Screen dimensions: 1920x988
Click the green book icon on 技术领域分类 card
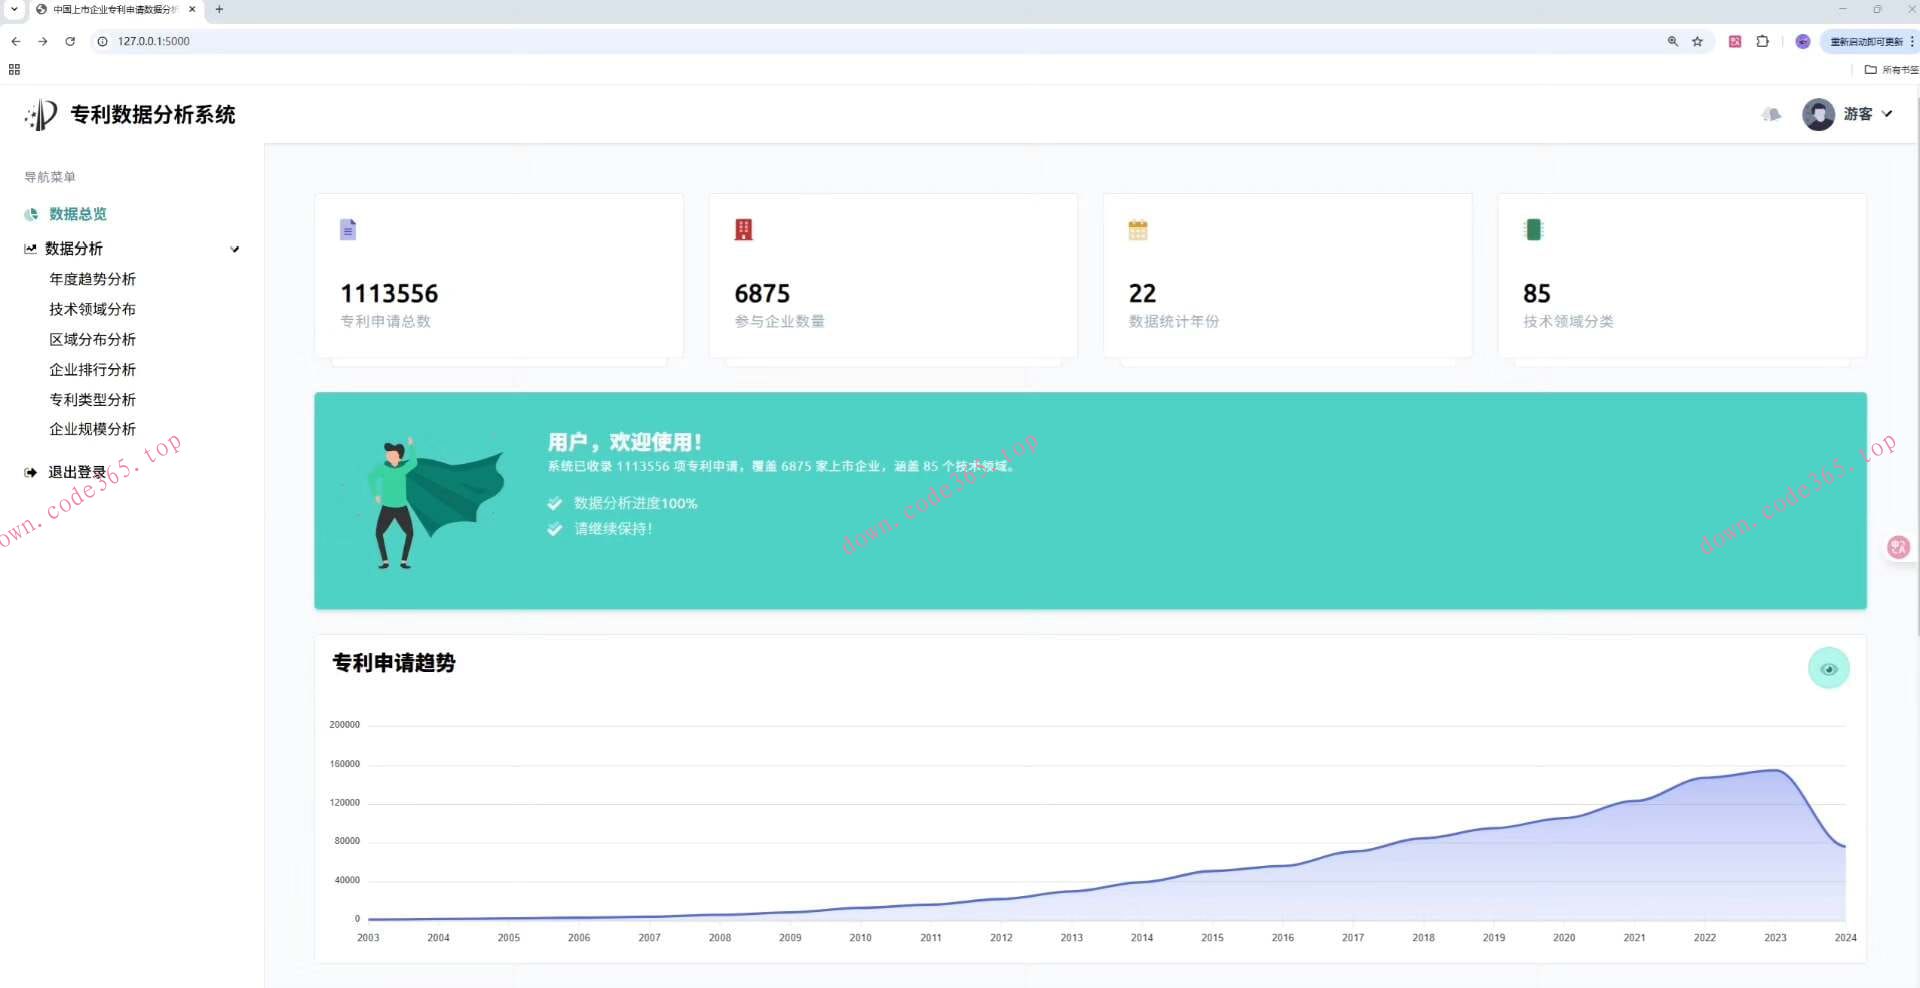point(1535,229)
